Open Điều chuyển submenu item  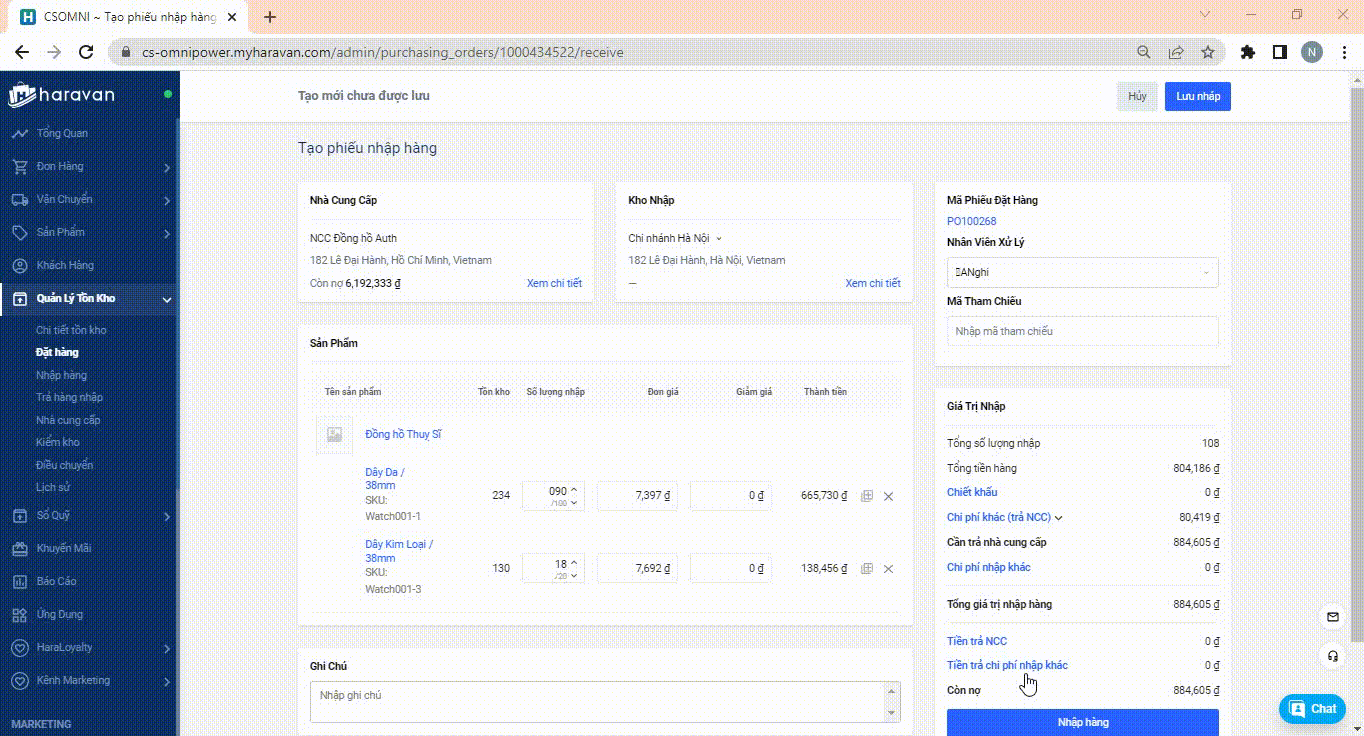tap(64, 465)
